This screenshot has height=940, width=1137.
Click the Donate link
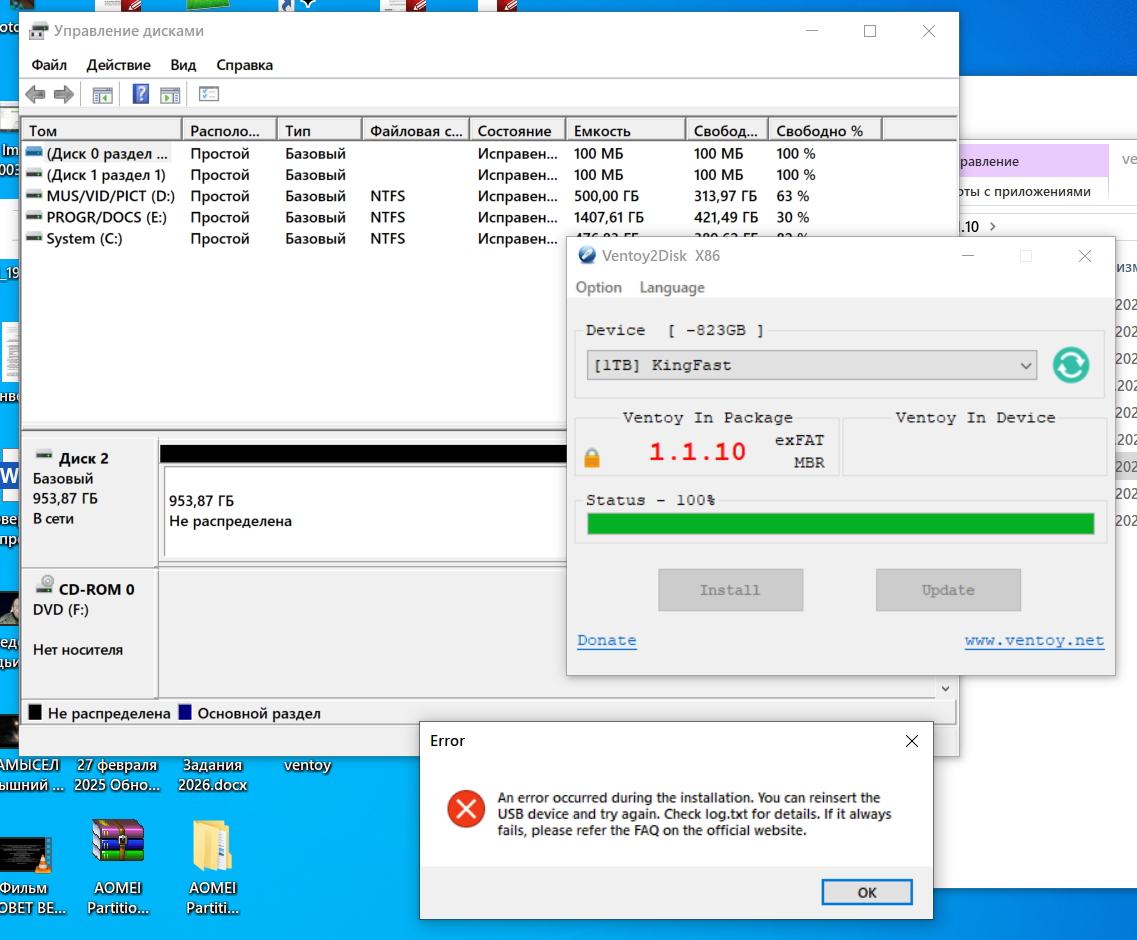pyautogui.click(x=606, y=640)
